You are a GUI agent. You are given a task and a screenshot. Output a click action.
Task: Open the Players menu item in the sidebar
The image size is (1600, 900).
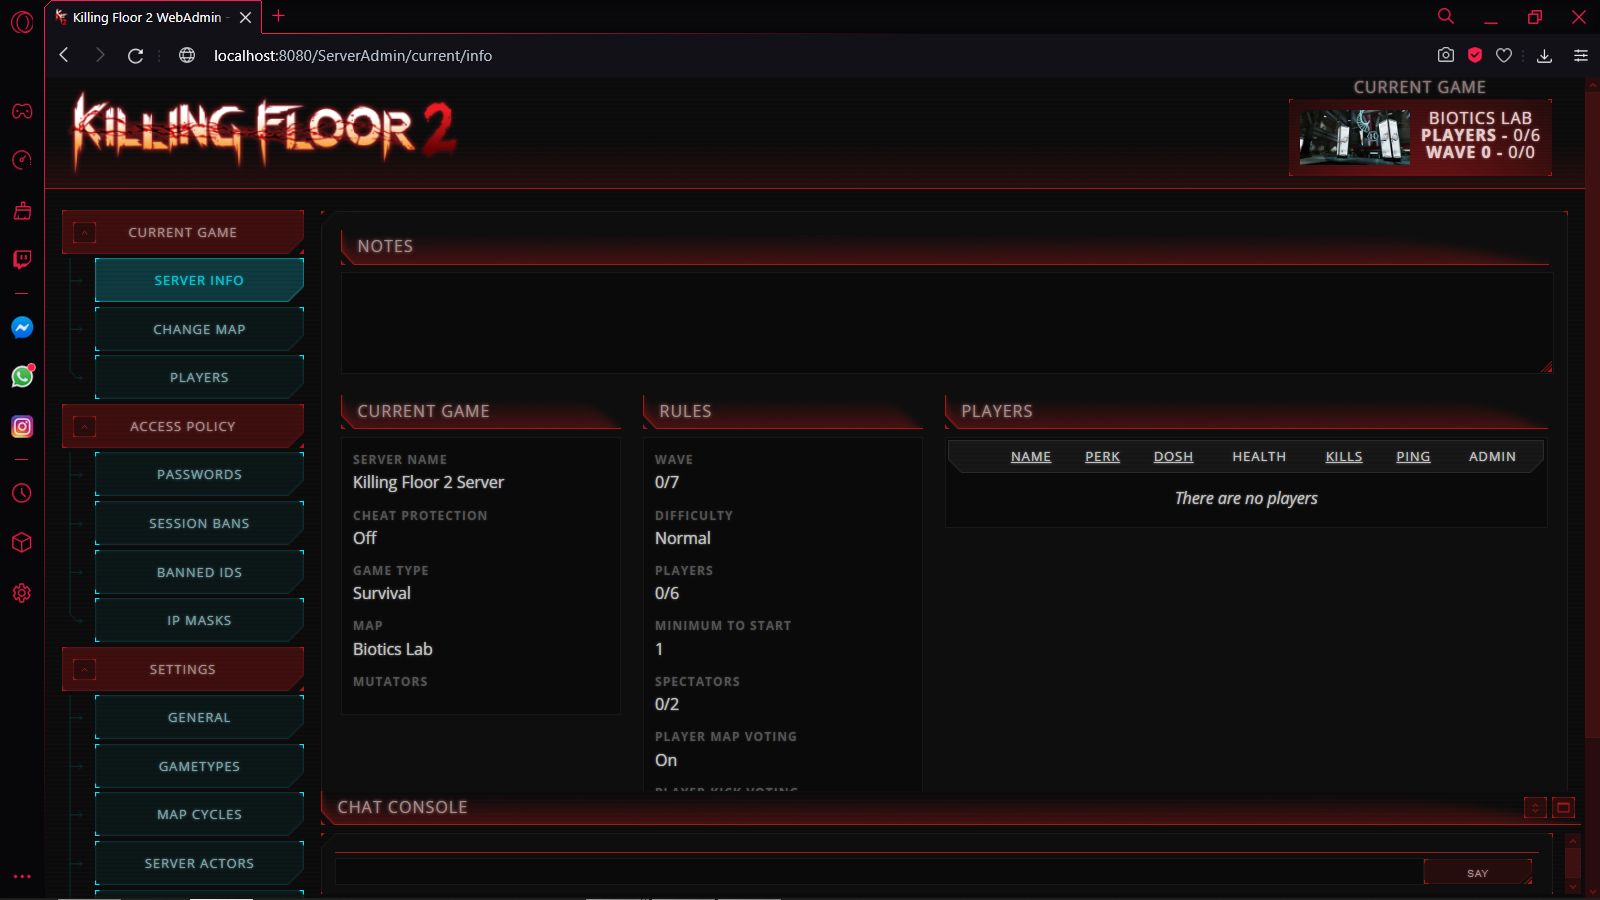[x=199, y=378]
